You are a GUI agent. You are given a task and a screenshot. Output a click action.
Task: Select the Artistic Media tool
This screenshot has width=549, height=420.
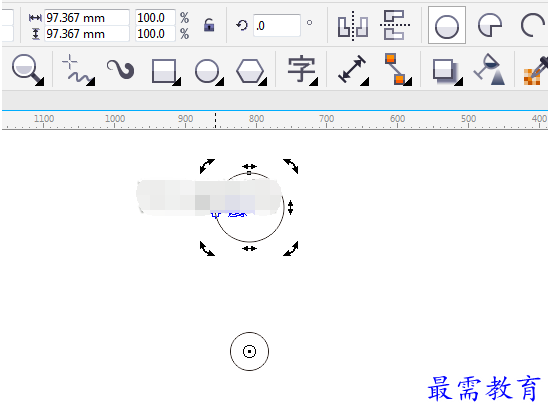click(x=121, y=69)
